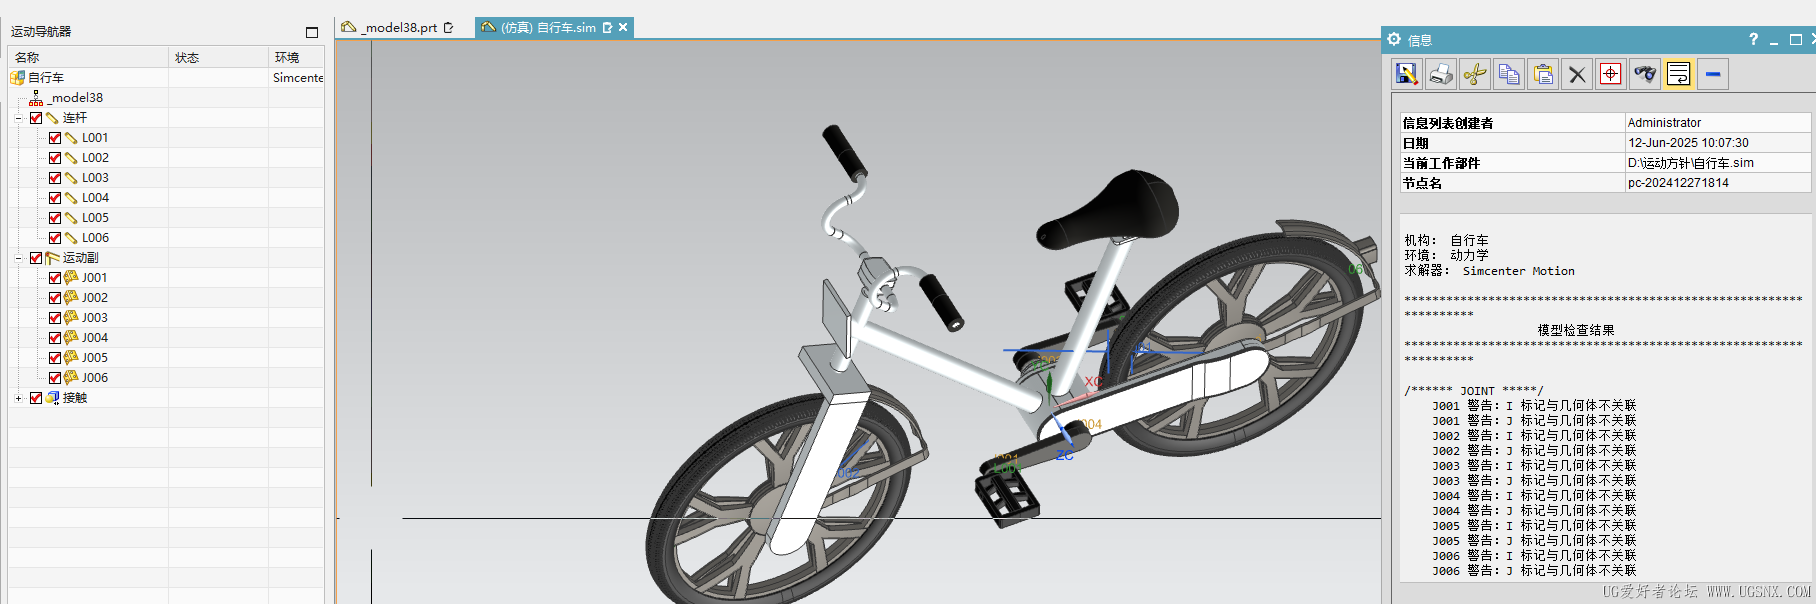The height and width of the screenshot is (604, 1816).
Task: Click the 运动副 folder icon
Action: (x=52, y=257)
